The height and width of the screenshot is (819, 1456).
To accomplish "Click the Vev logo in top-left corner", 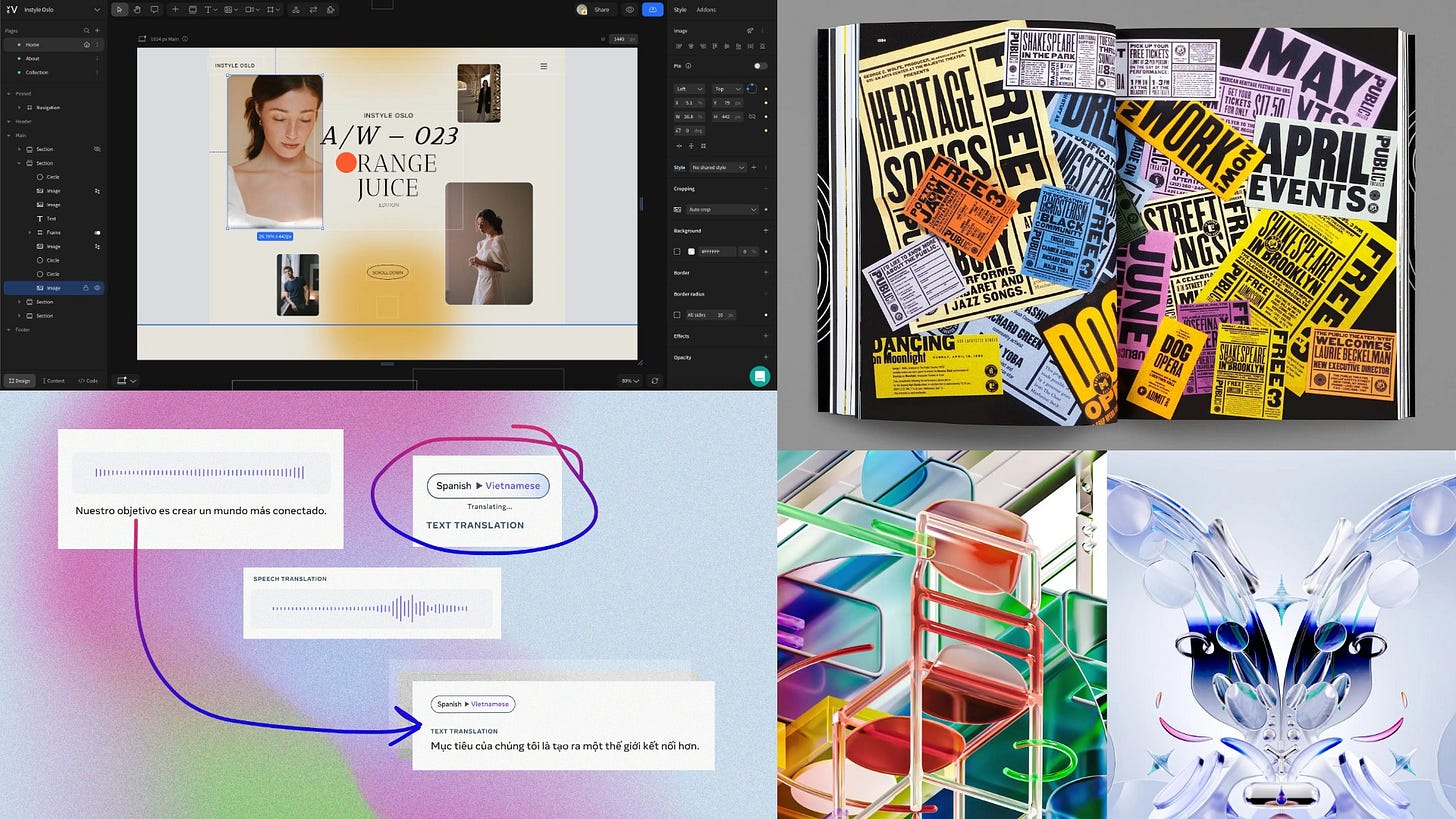I will pos(12,9).
